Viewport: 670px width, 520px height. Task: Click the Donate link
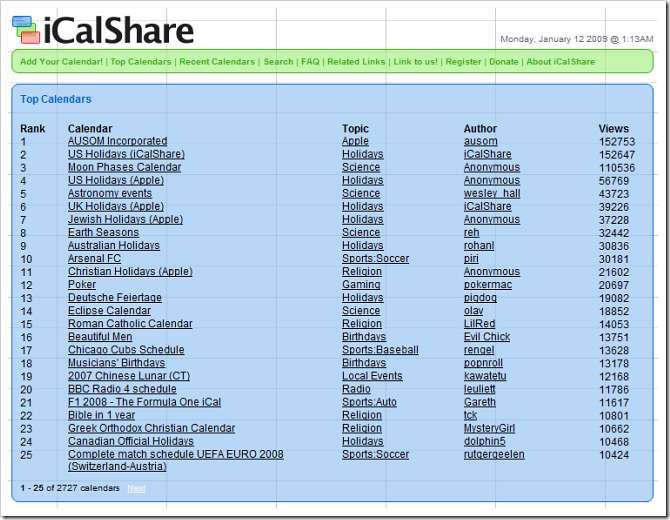[503, 62]
